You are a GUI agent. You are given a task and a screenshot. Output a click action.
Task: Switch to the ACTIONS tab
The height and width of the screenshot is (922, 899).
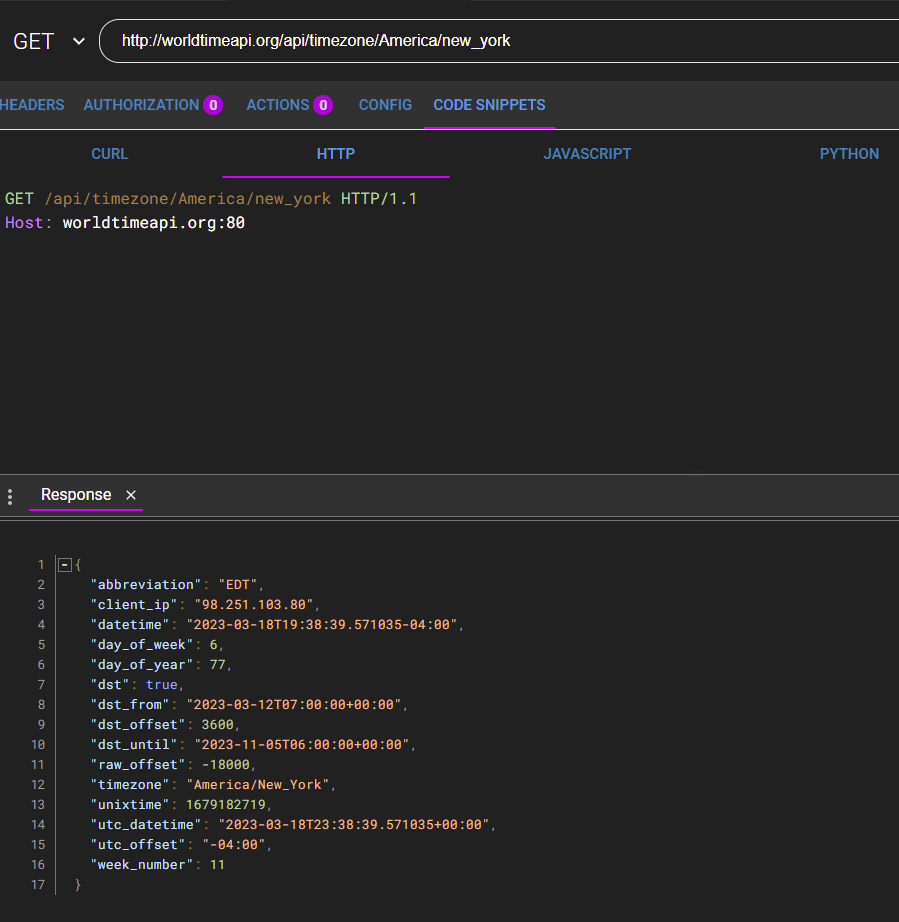pyautogui.click(x=278, y=105)
